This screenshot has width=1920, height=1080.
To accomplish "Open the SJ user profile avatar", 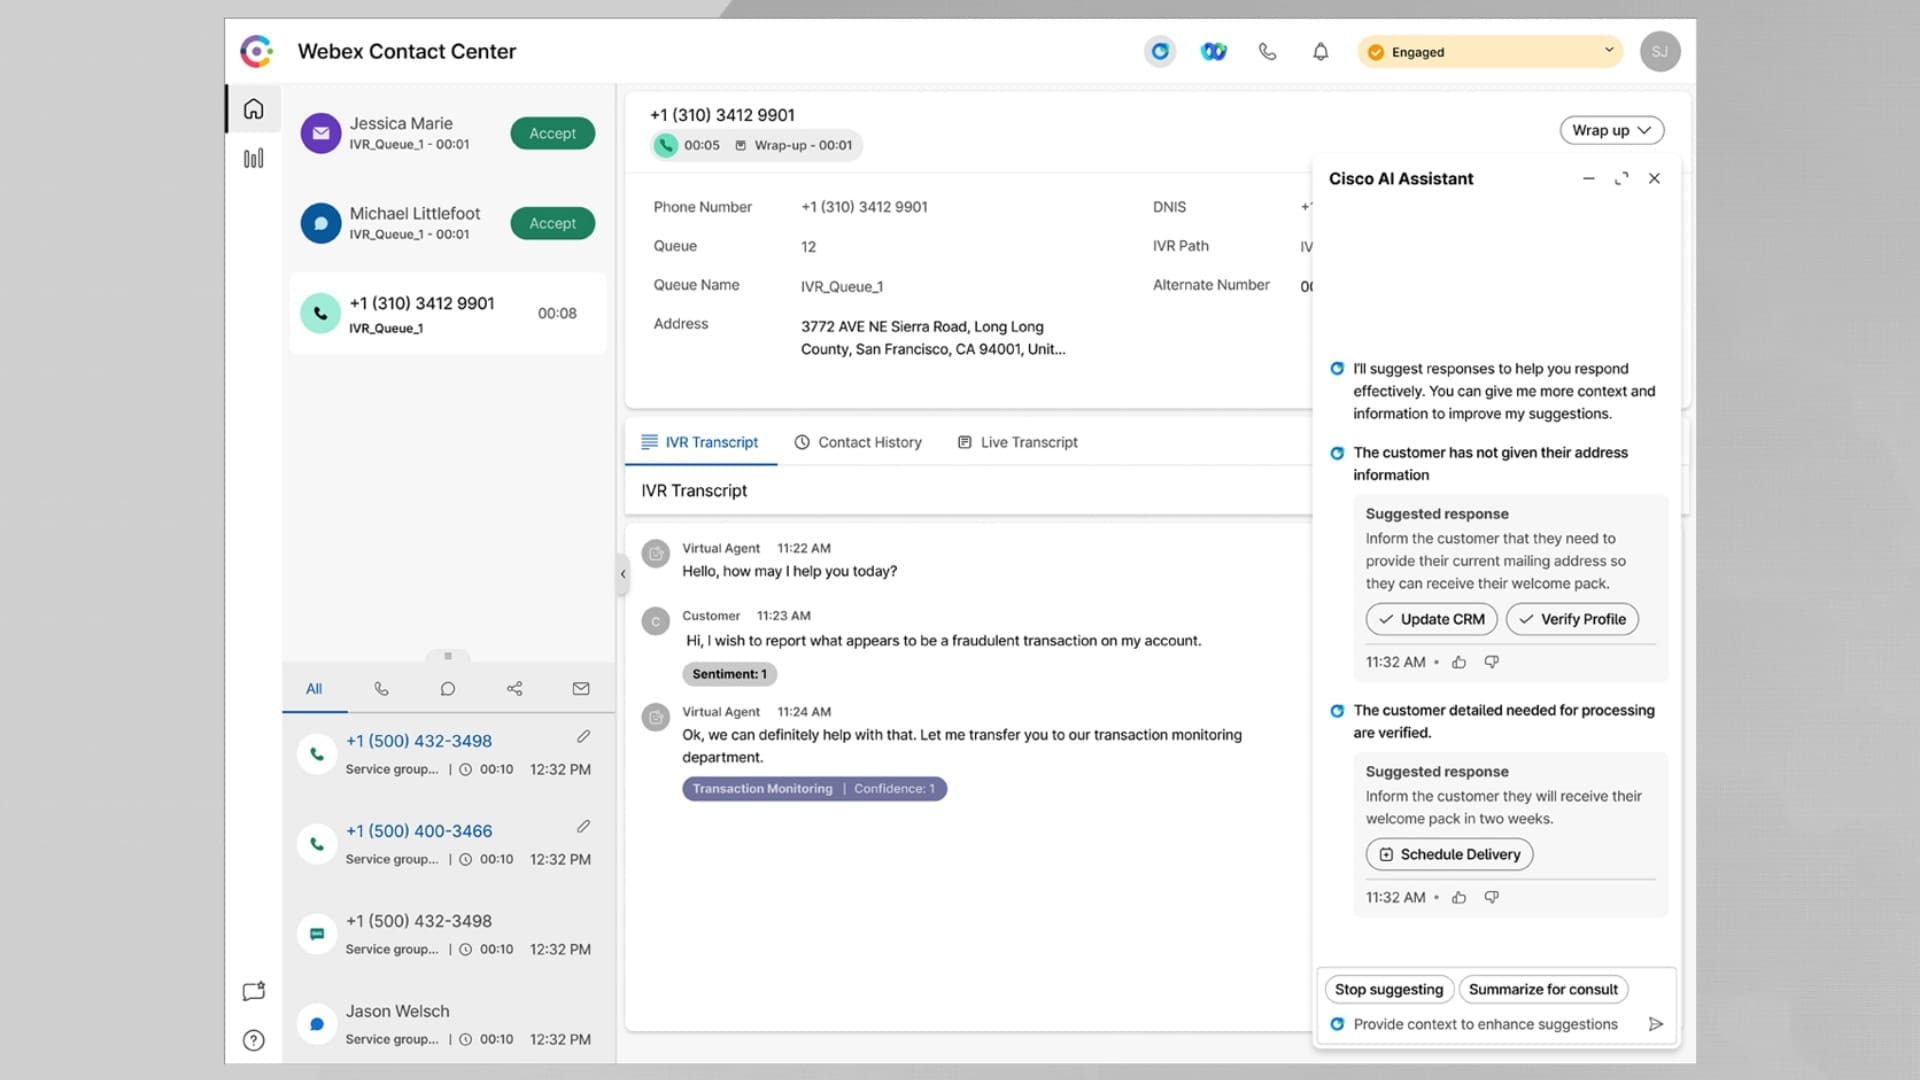I will pyautogui.click(x=1659, y=51).
